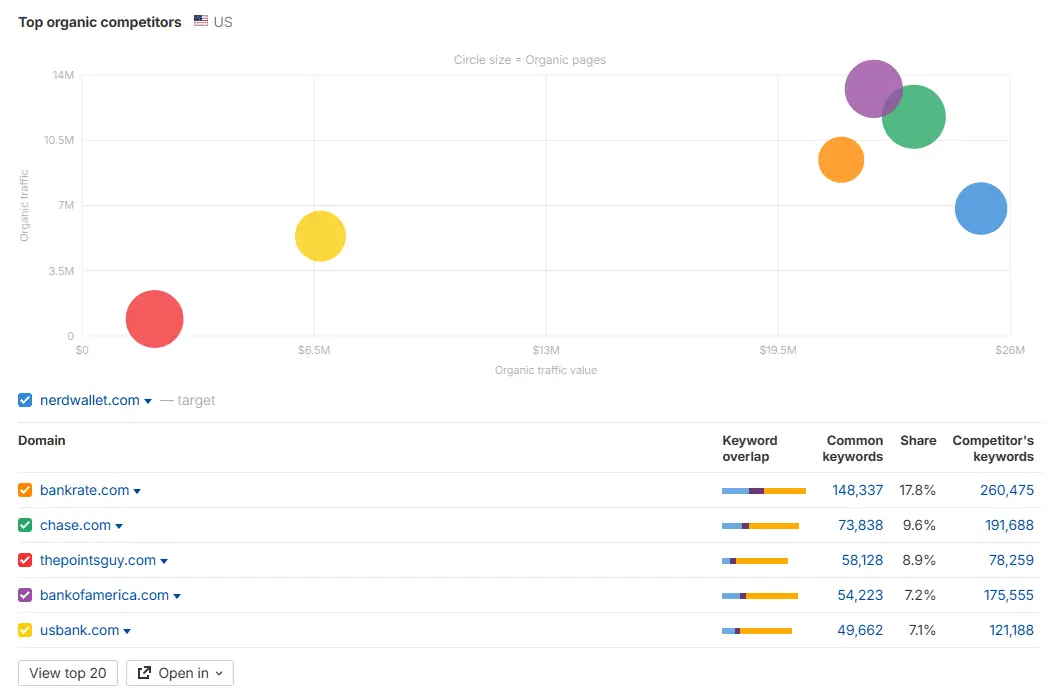The height and width of the screenshot is (693, 1058).
Task: Click the 9.6% share value
Action: pyautogui.click(x=919, y=525)
